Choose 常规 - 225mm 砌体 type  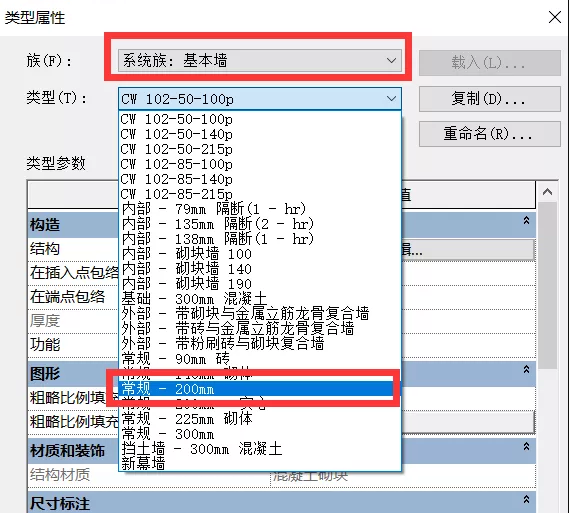coord(260,419)
